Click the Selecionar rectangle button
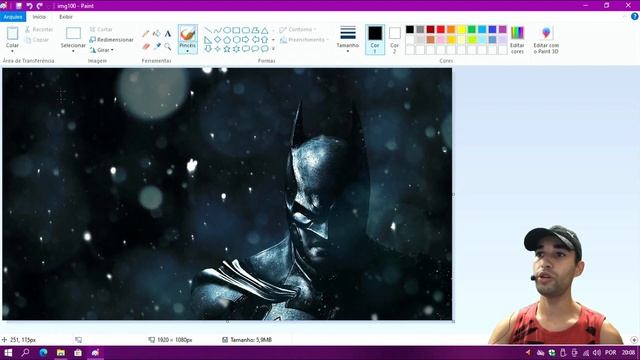This screenshot has height=360, width=640. point(73,33)
